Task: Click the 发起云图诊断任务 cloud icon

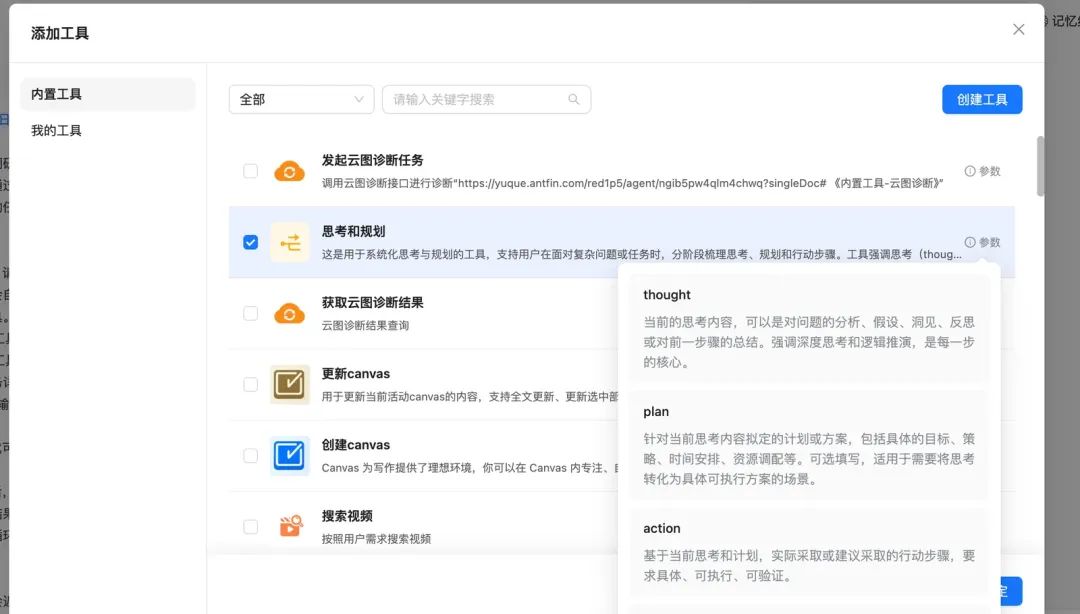Action: pyautogui.click(x=290, y=170)
